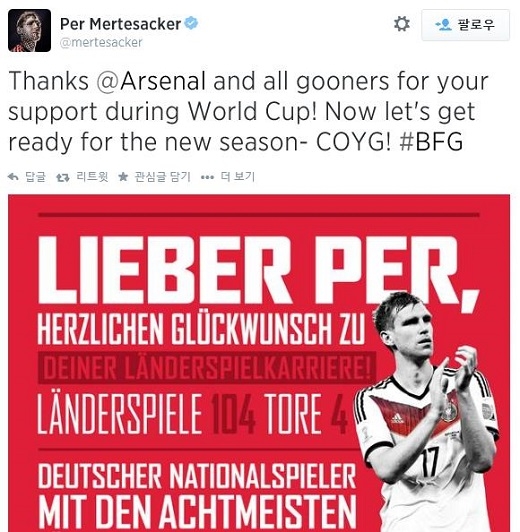Click the blue verified badge
This screenshot has height=532, width=520.
pyautogui.click(x=191, y=23)
